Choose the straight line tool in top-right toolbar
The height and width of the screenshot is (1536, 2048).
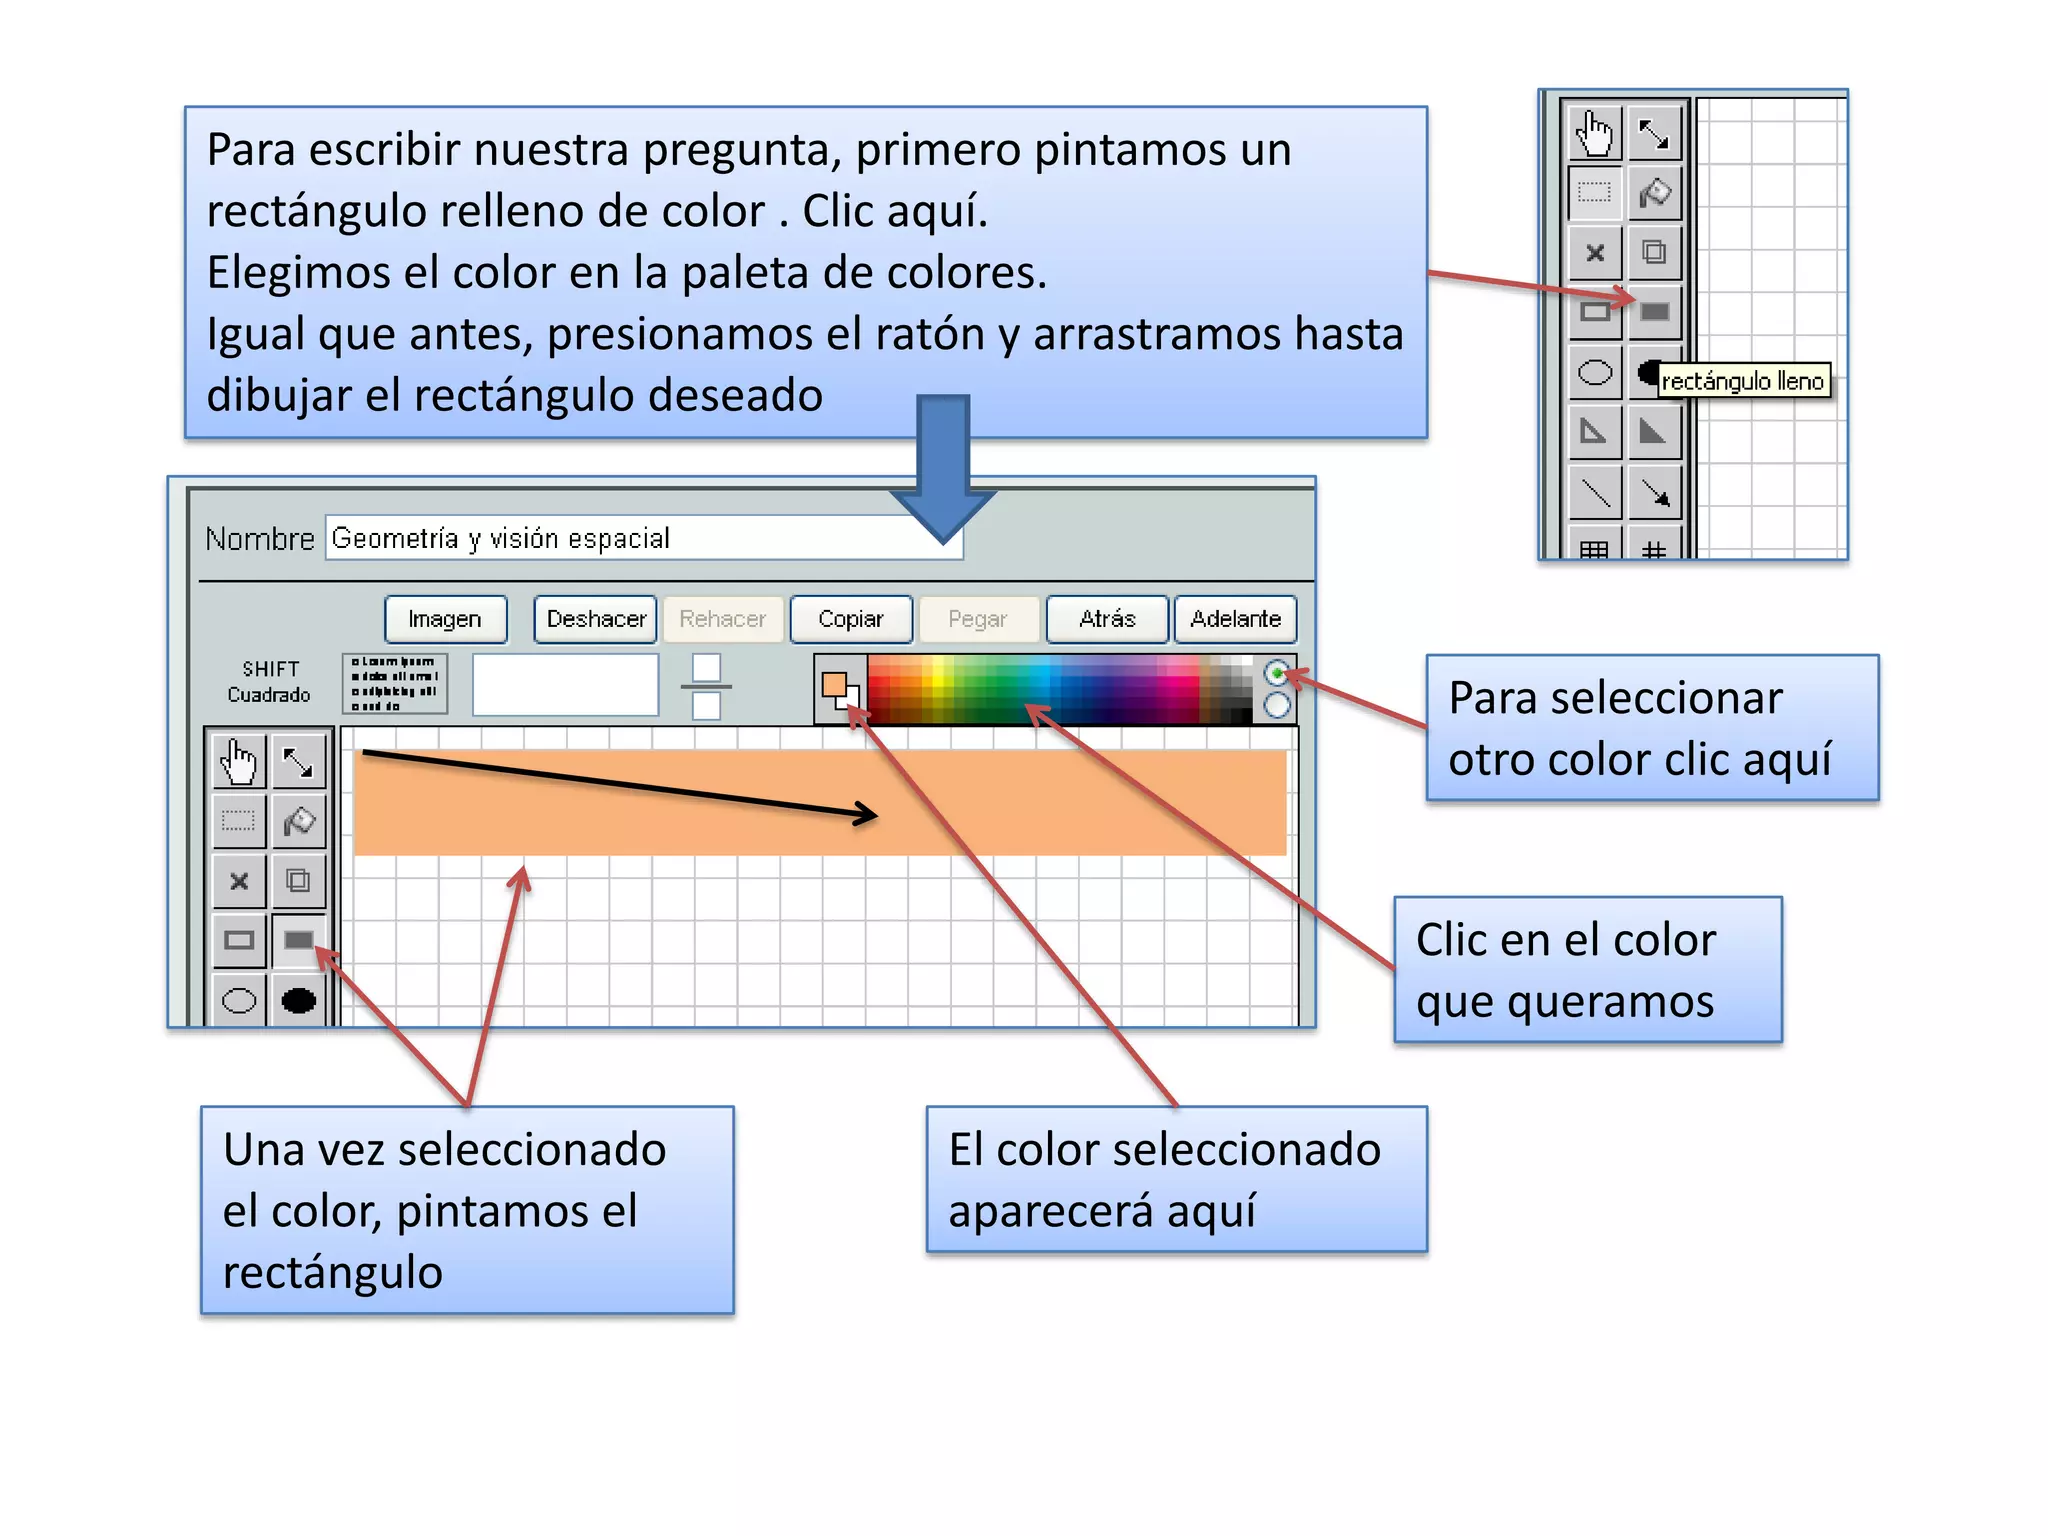tap(1595, 492)
